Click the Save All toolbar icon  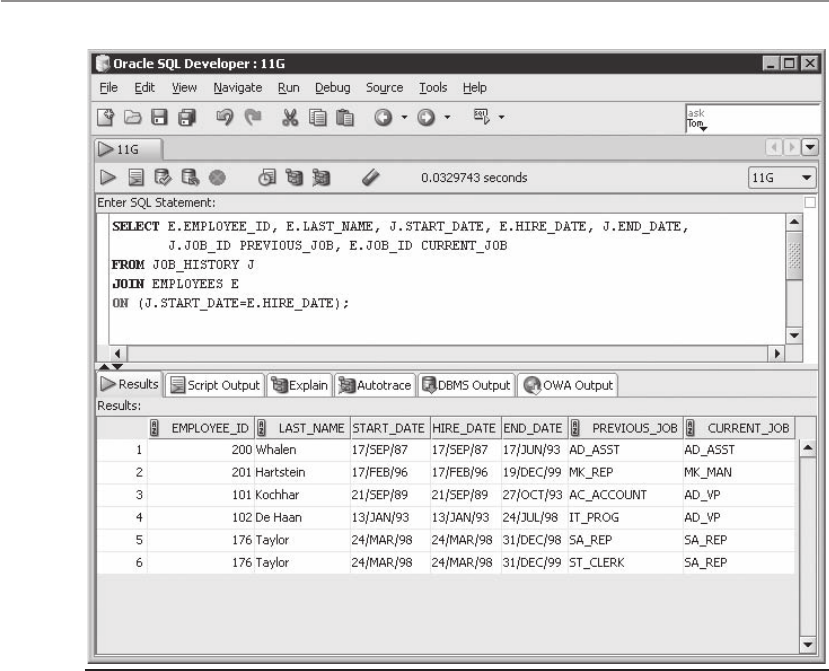pyautogui.click(x=186, y=117)
